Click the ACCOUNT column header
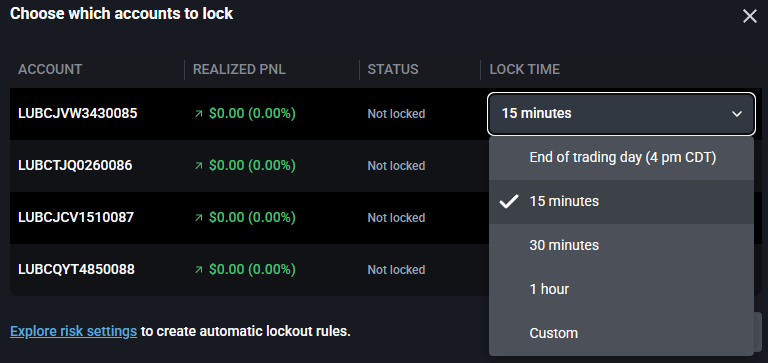 tap(50, 70)
